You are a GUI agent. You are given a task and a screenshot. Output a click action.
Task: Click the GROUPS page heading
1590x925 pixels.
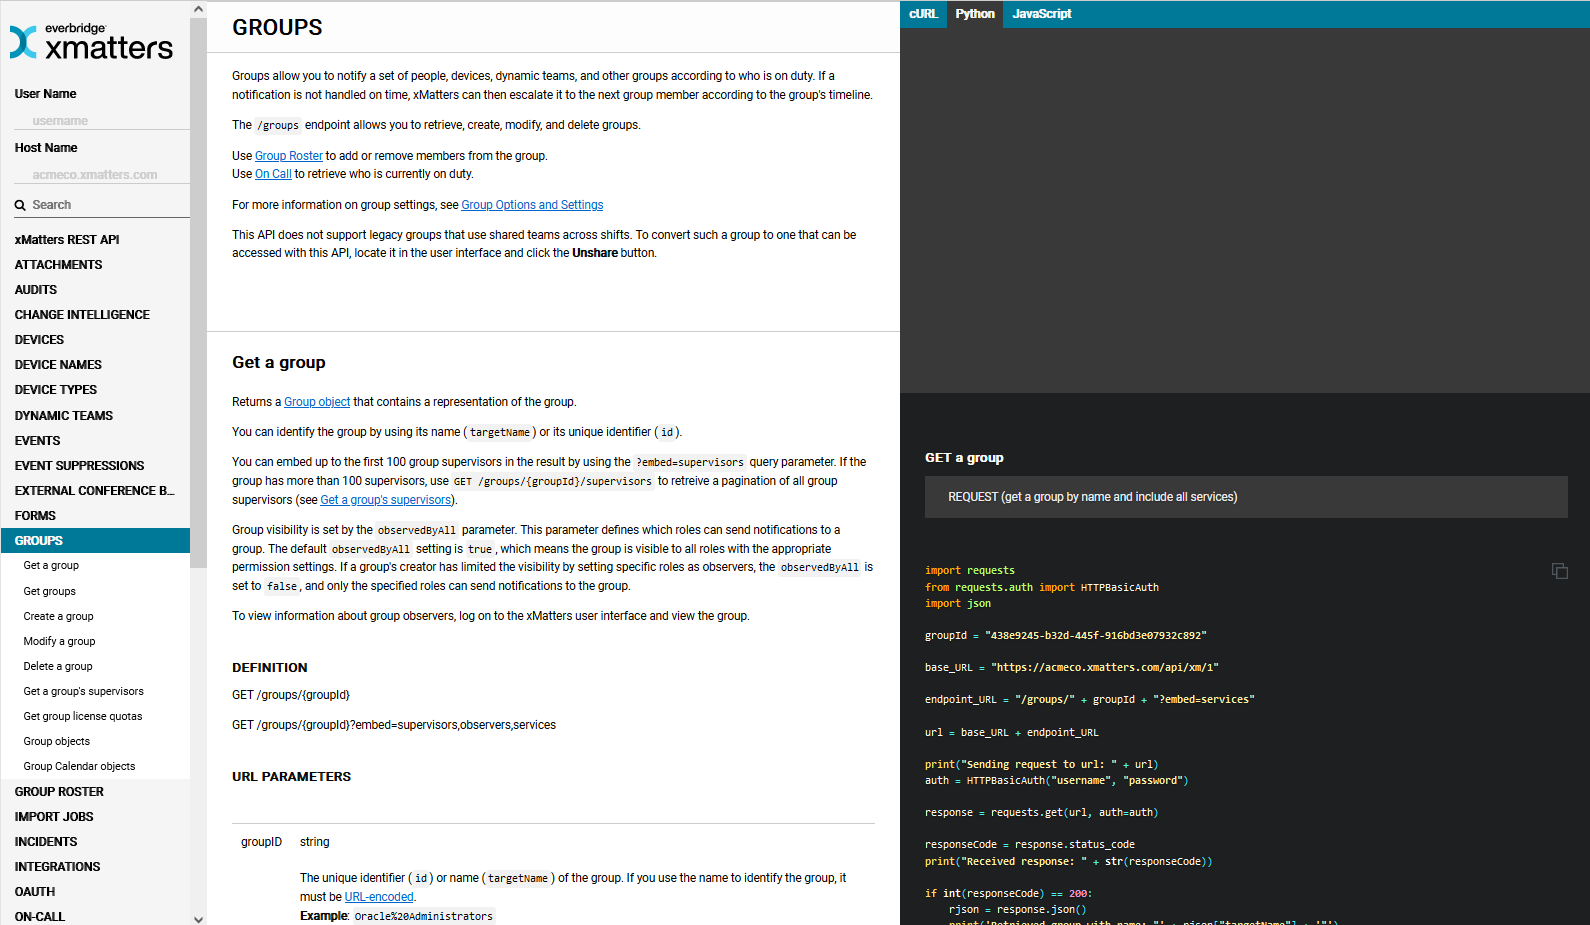point(277,28)
